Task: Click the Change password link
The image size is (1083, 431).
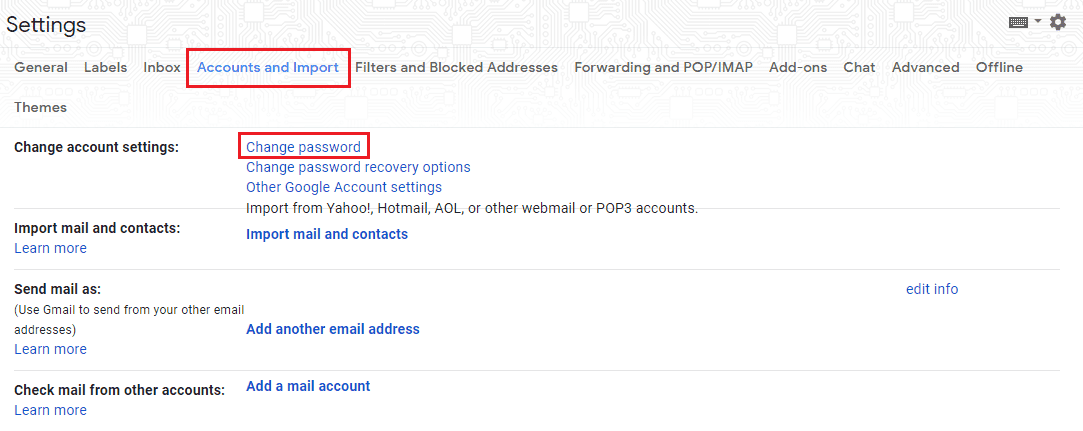Action: click(x=303, y=147)
